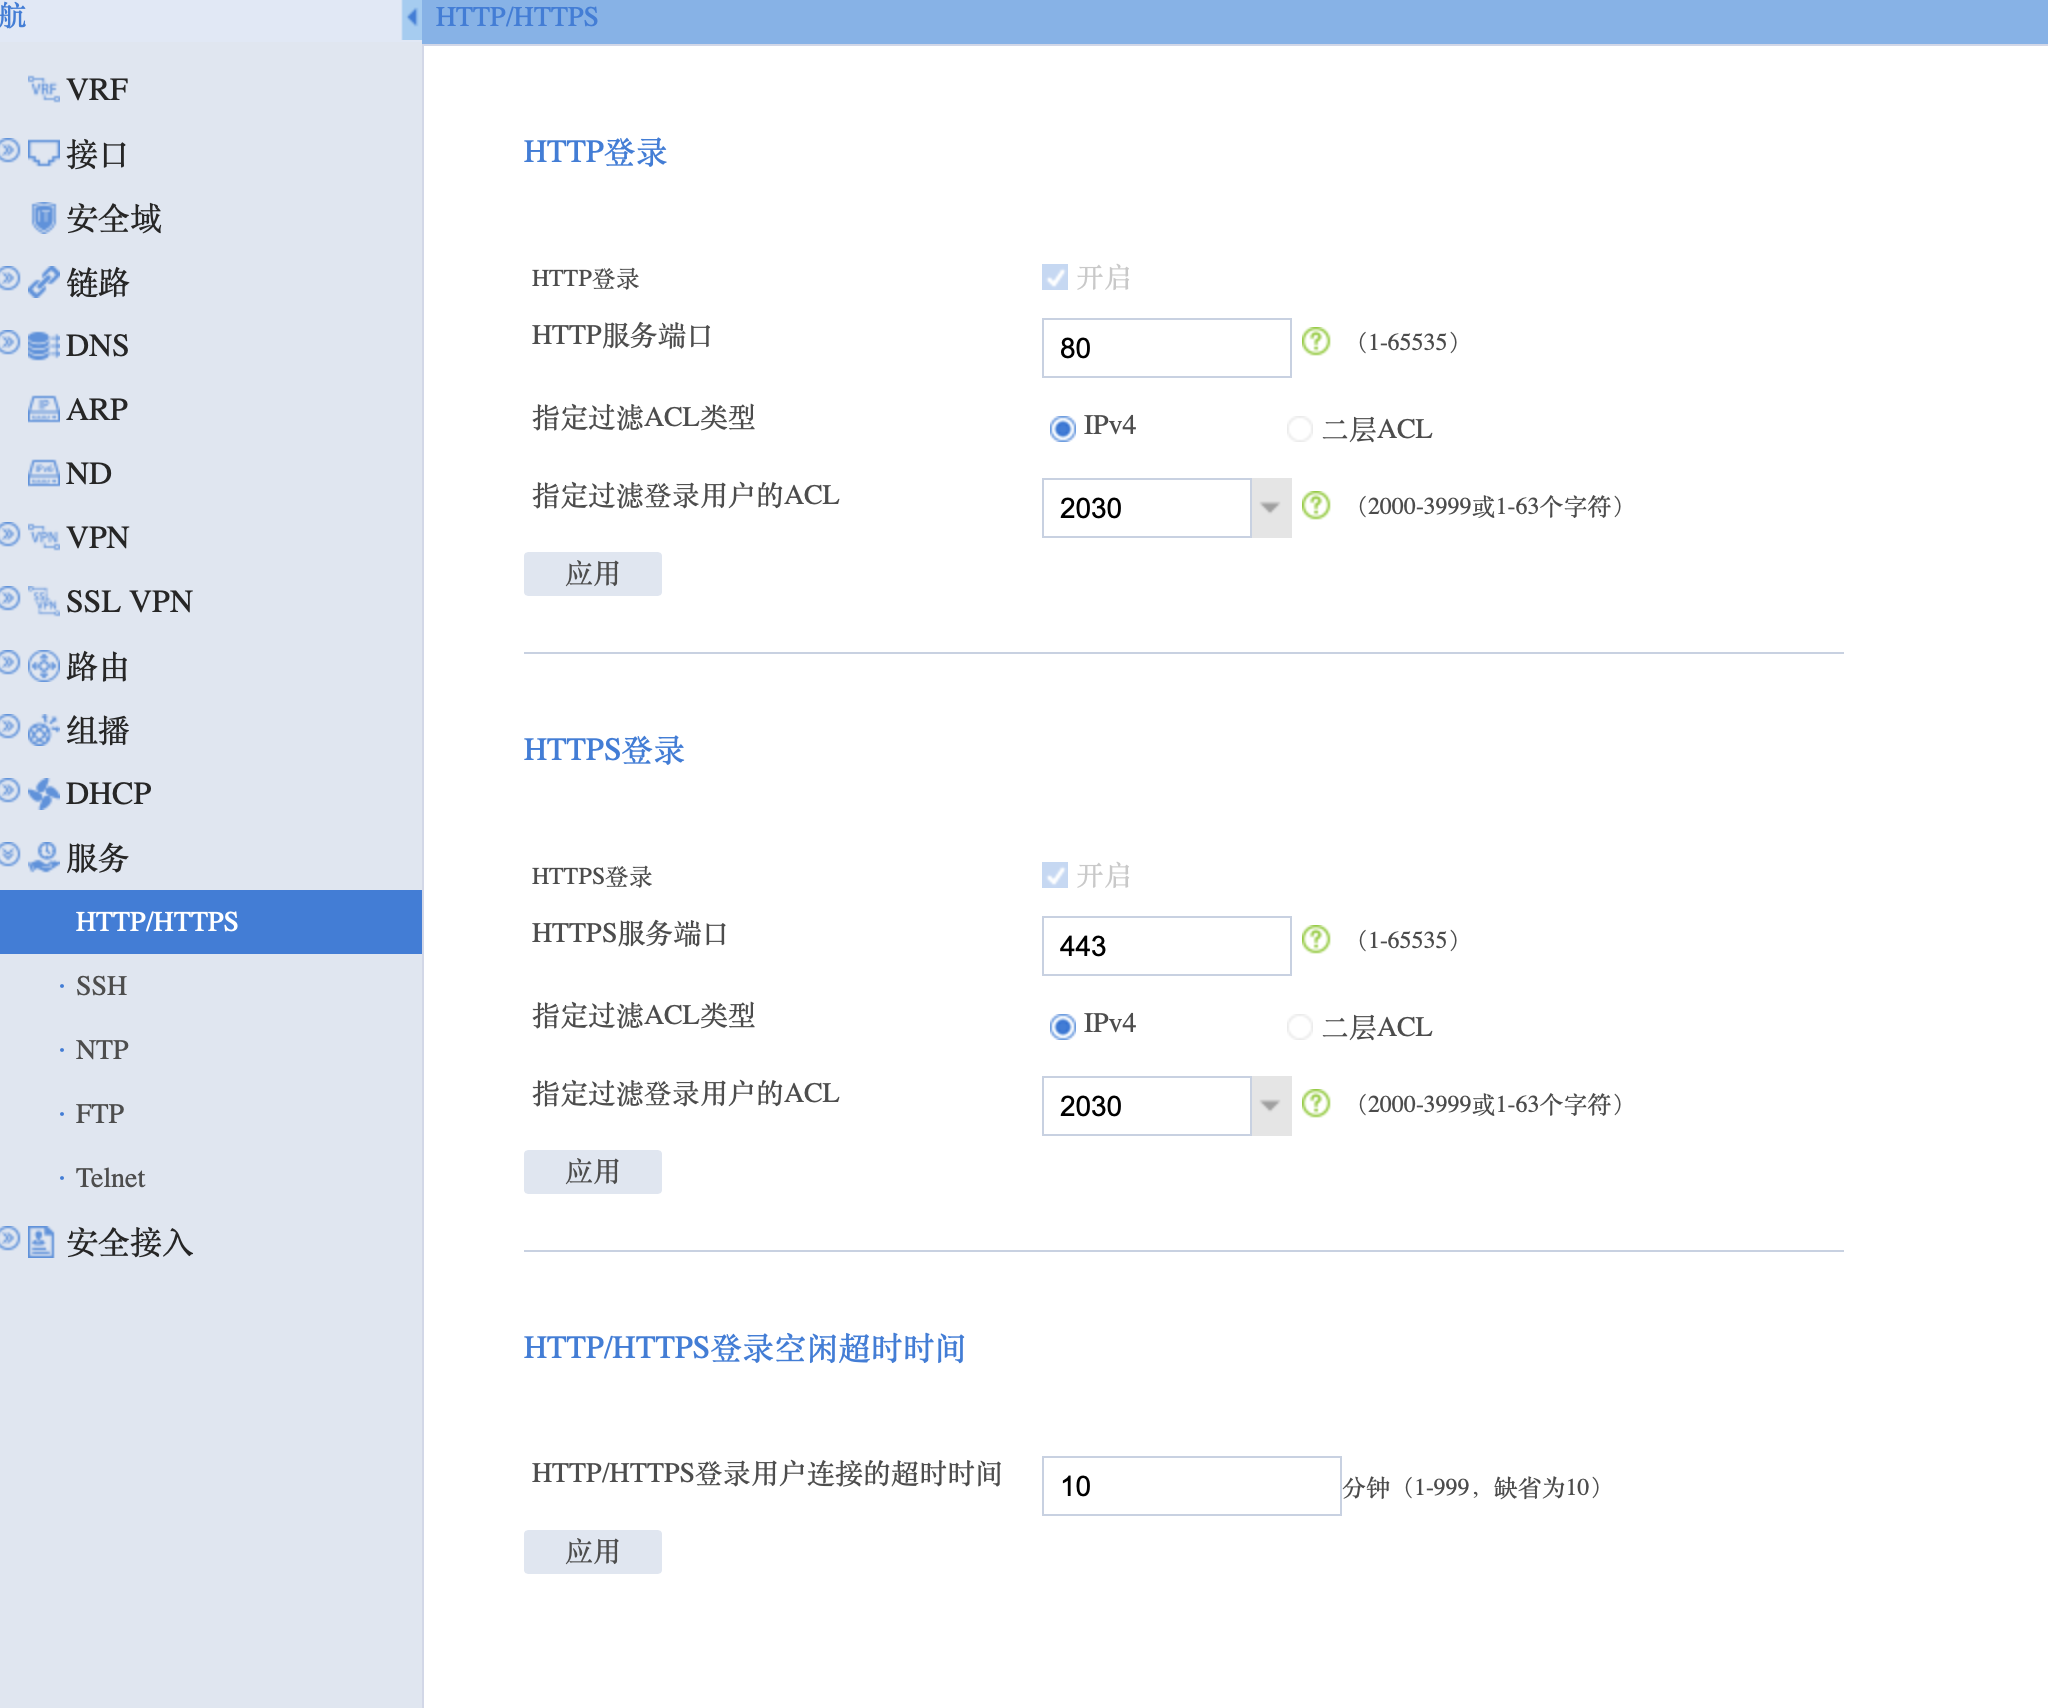Click 应用 button under idle timeout section
Image resolution: width=2048 pixels, height=1708 pixels.
click(x=592, y=1552)
